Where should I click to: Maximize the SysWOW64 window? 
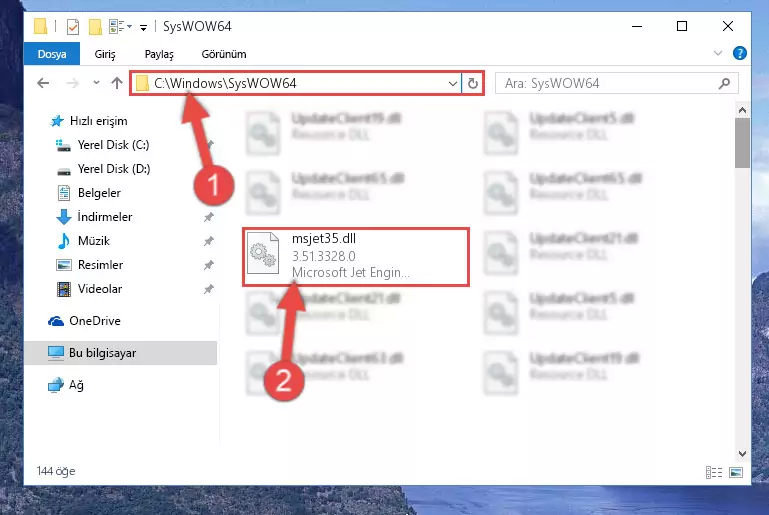[x=682, y=26]
